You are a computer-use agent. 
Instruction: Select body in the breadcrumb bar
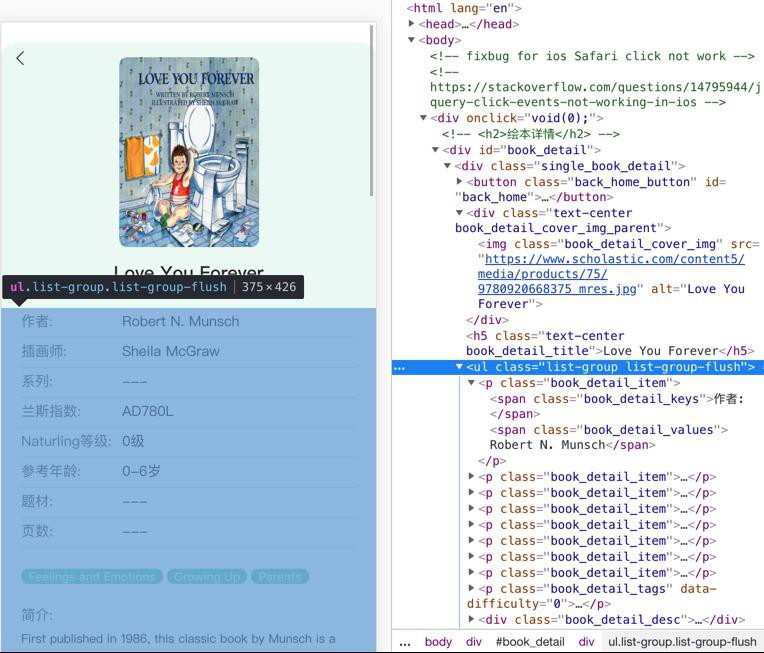pyautogui.click(x=438, y=642)
